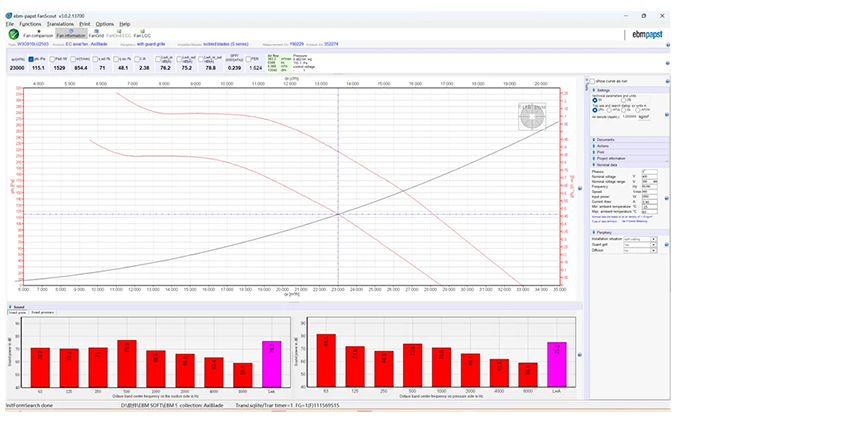This screenshot has width=860, height=423.
Task: Collapse the Settings section
Action: click(x=630, y=90)
